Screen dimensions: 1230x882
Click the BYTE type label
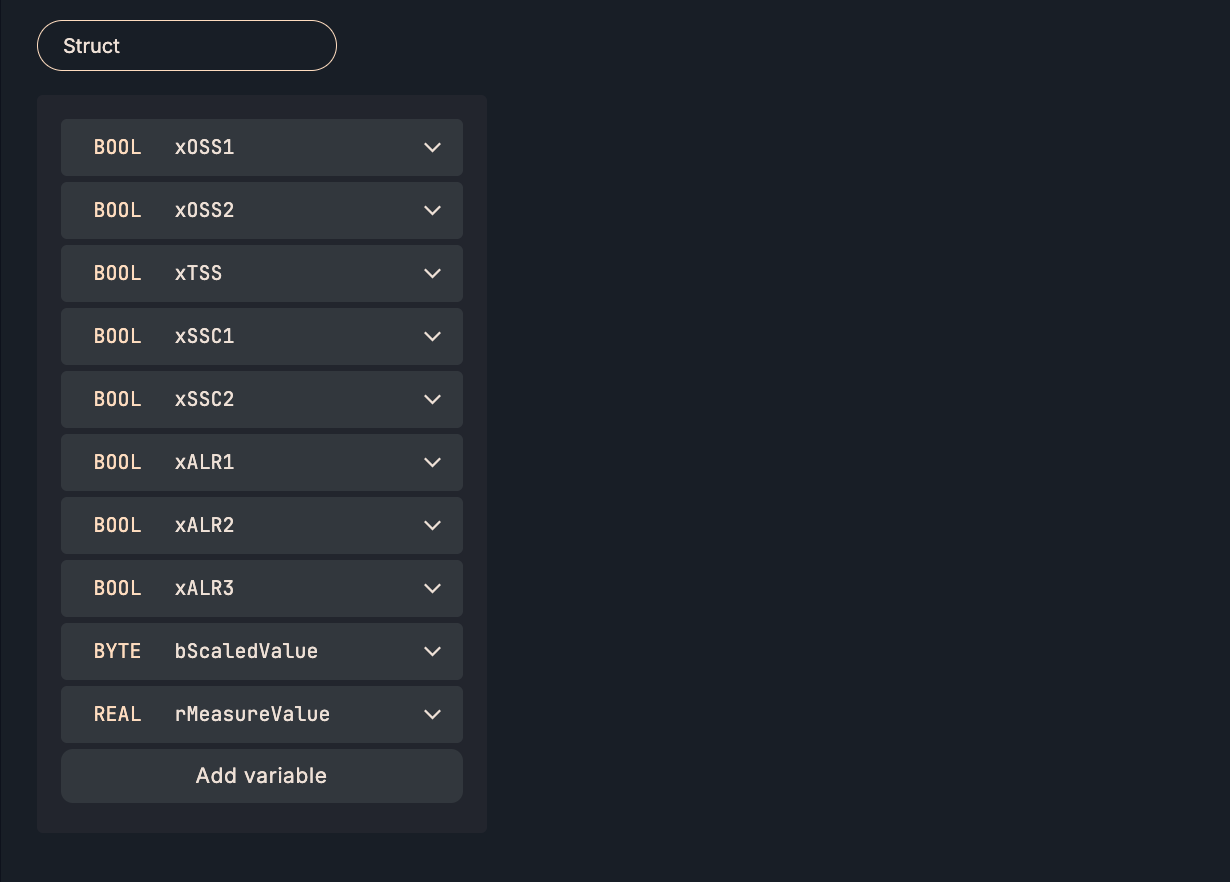click(118, 652)
